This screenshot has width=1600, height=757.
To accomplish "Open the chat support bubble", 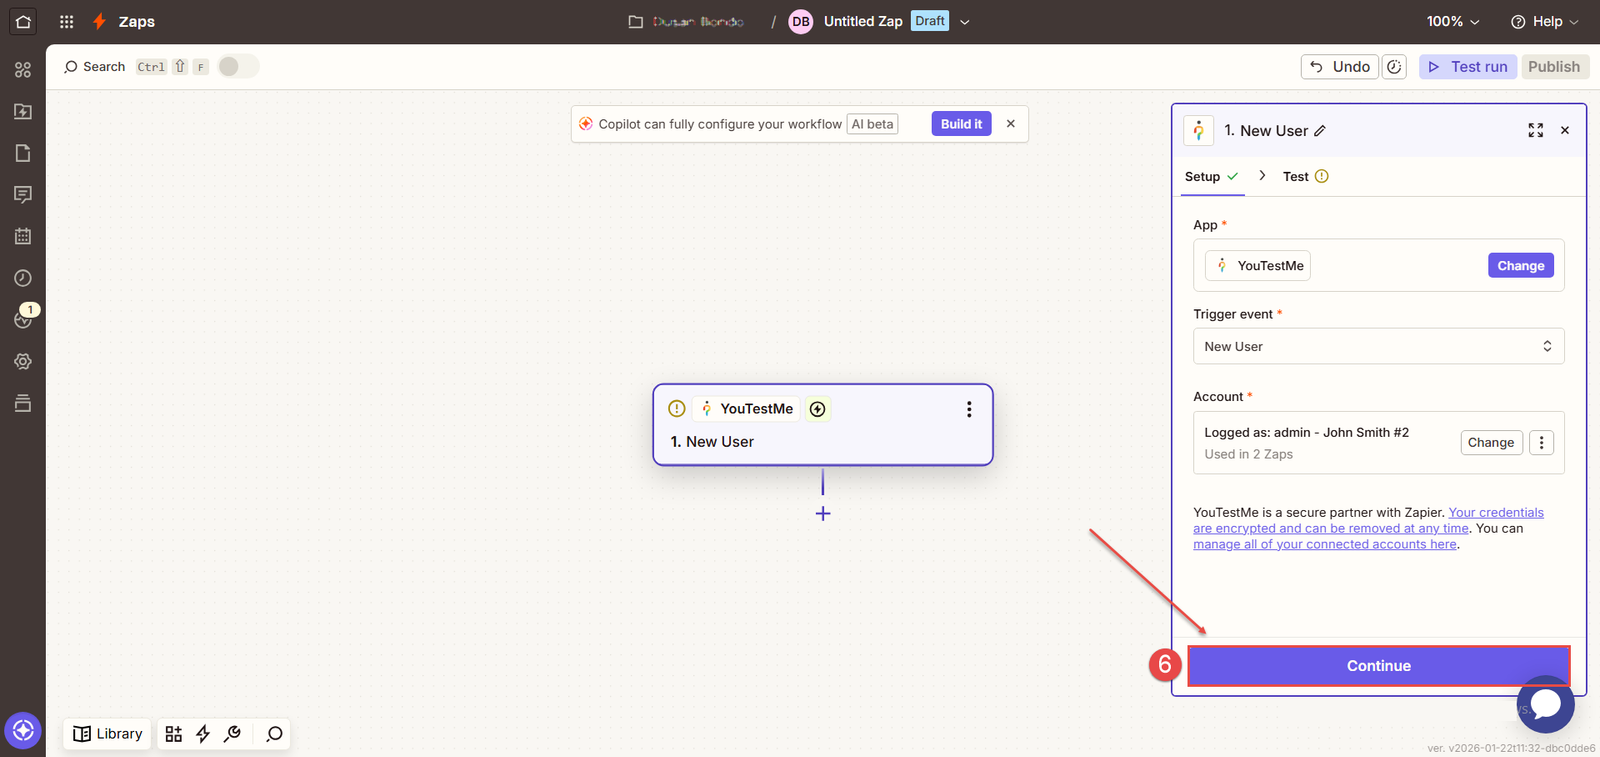I will 1545,704.
